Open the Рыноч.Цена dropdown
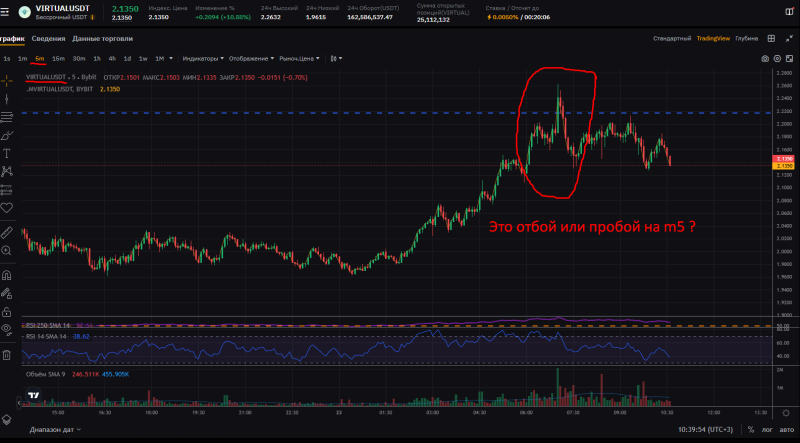 pyautogui.click(x=299, y=59)
